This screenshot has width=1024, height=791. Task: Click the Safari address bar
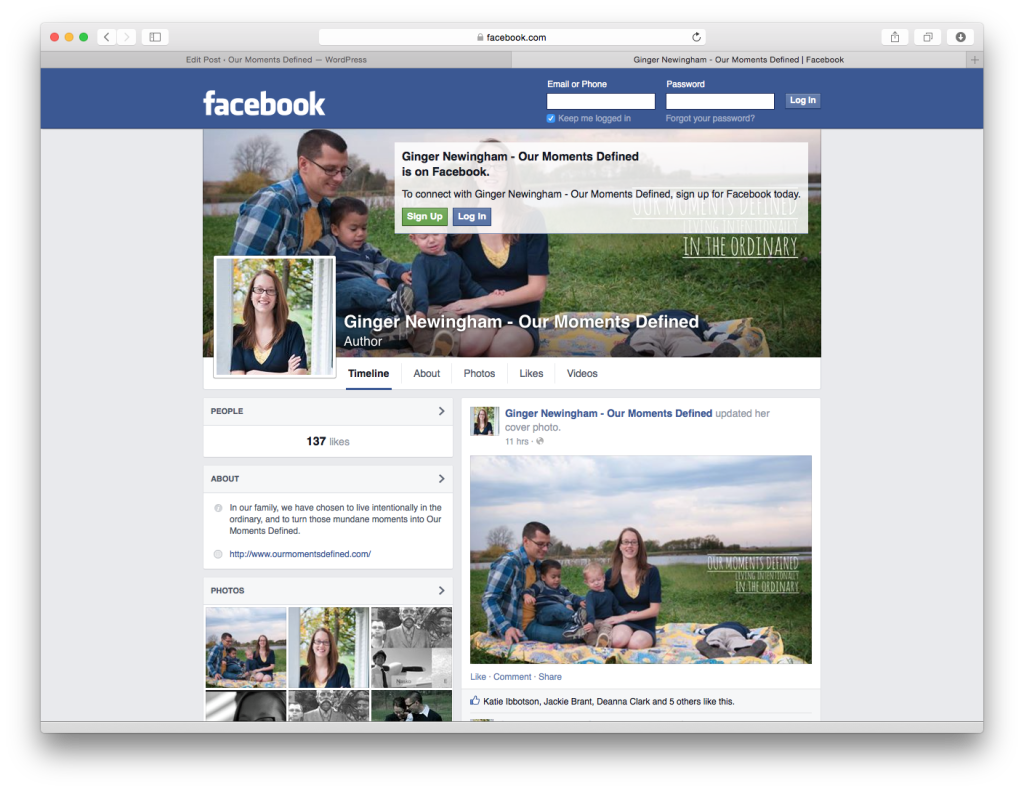coord(512,37)
